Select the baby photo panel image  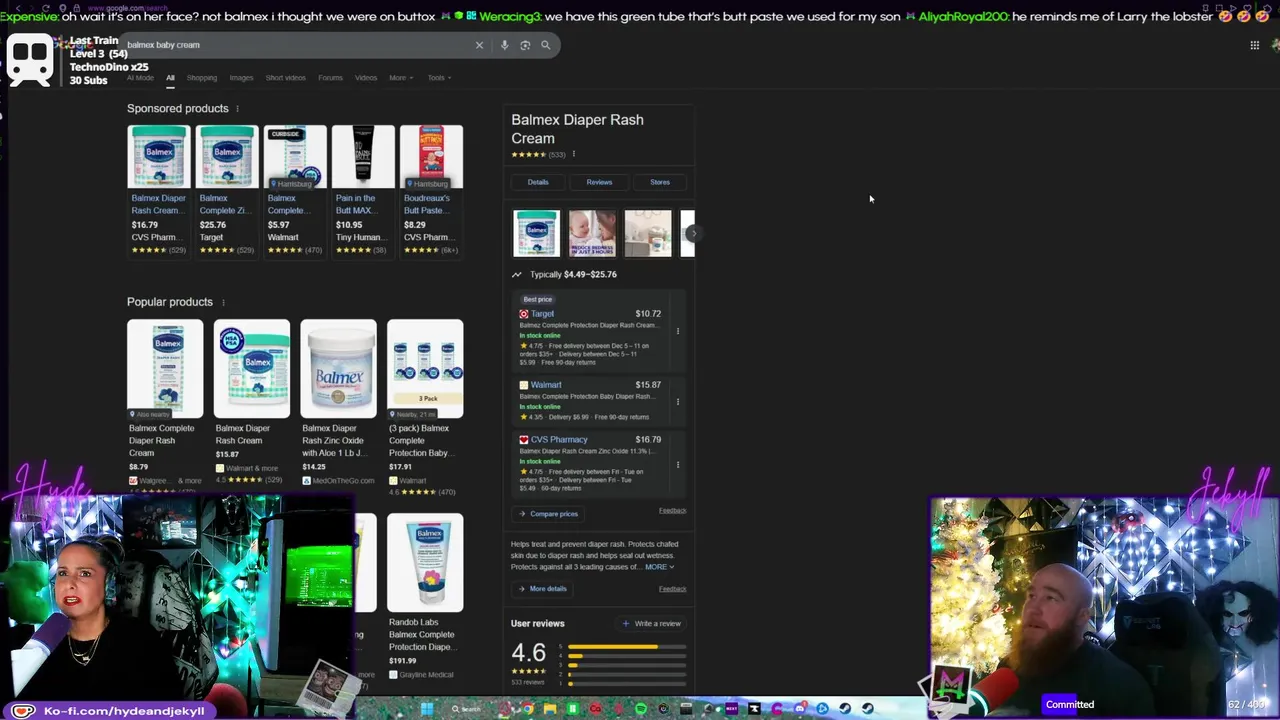tap(592, 233)
